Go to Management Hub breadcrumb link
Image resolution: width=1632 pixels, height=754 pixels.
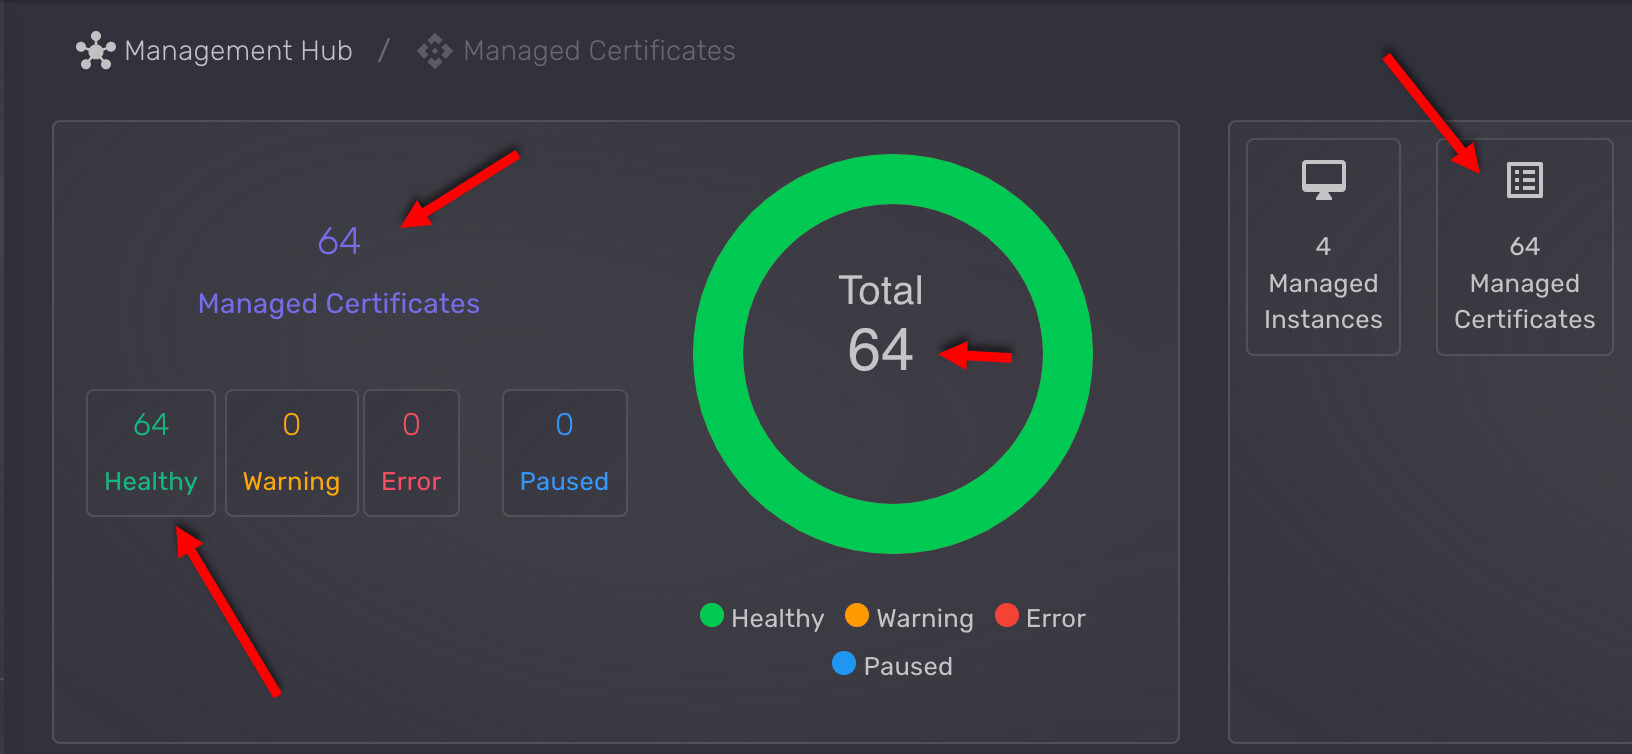[x=238, y=51]
